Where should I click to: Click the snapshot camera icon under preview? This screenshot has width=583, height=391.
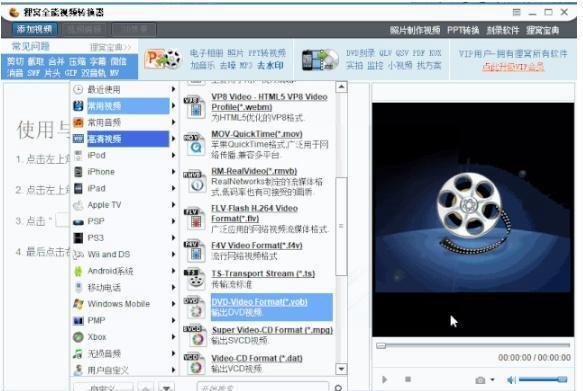click(x=480, y=380)
